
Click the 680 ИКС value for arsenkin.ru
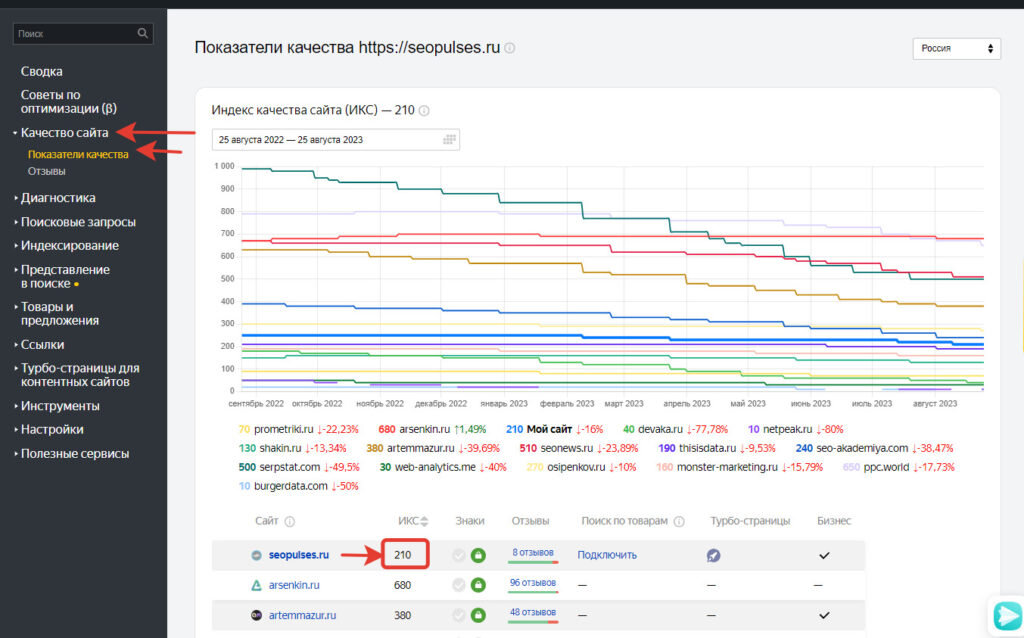[x=403, y=585]
